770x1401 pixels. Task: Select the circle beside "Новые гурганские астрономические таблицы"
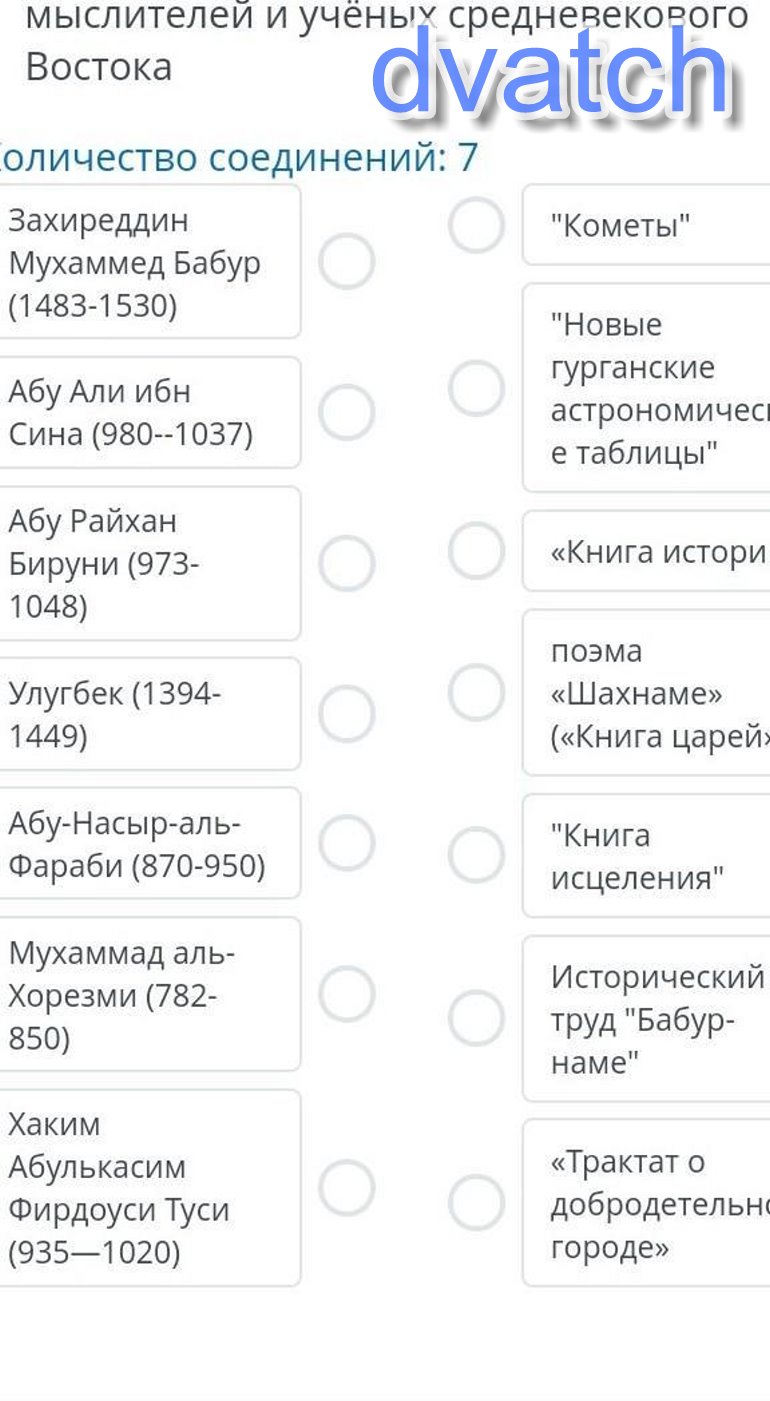coord(476,388)
